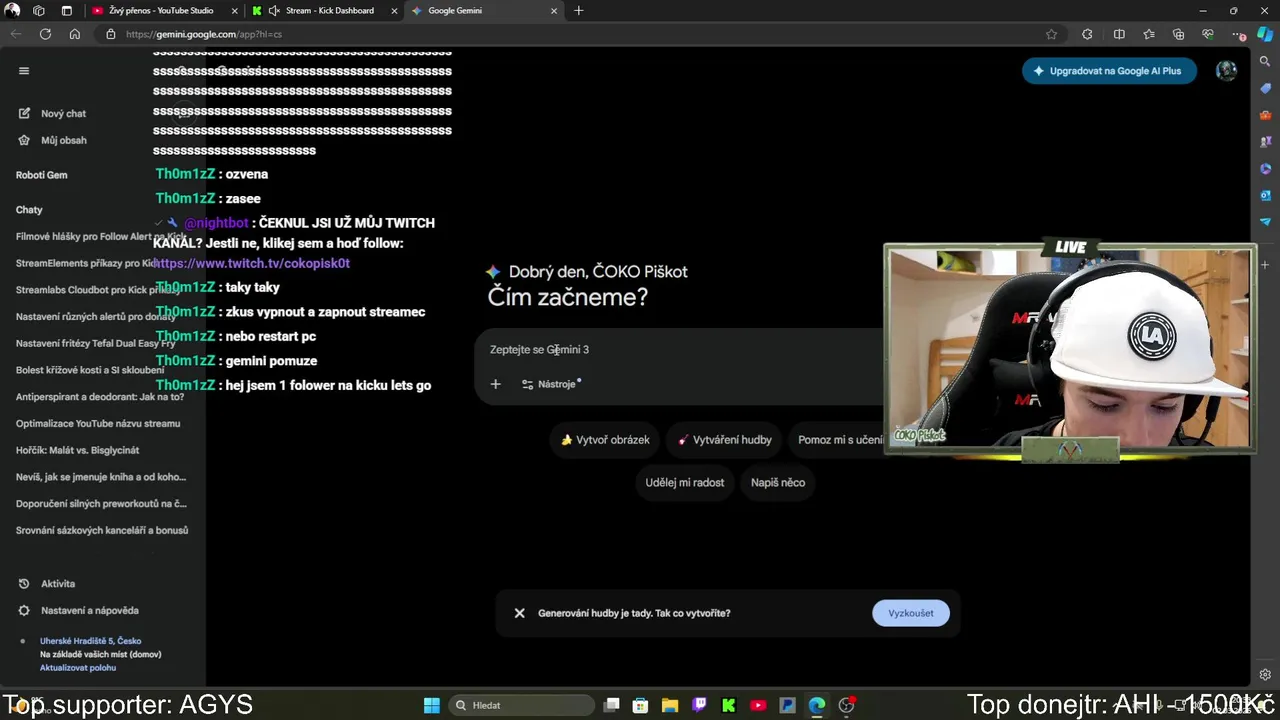Click the Edge sidebar search icon
The image size is (1280, 720).
pyautogui.click(x=1265, y=62)
